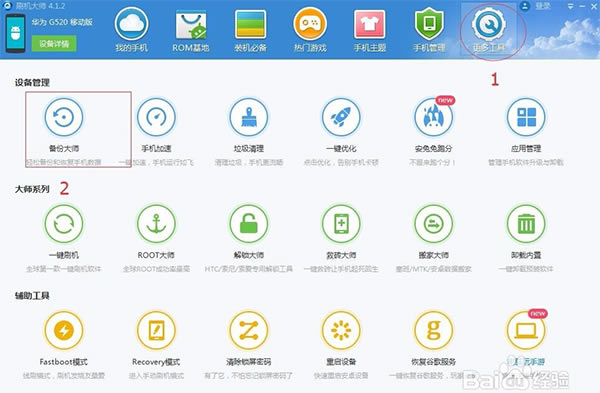Enter Fastboot模式 lightning icon

[x=64, y=331]
